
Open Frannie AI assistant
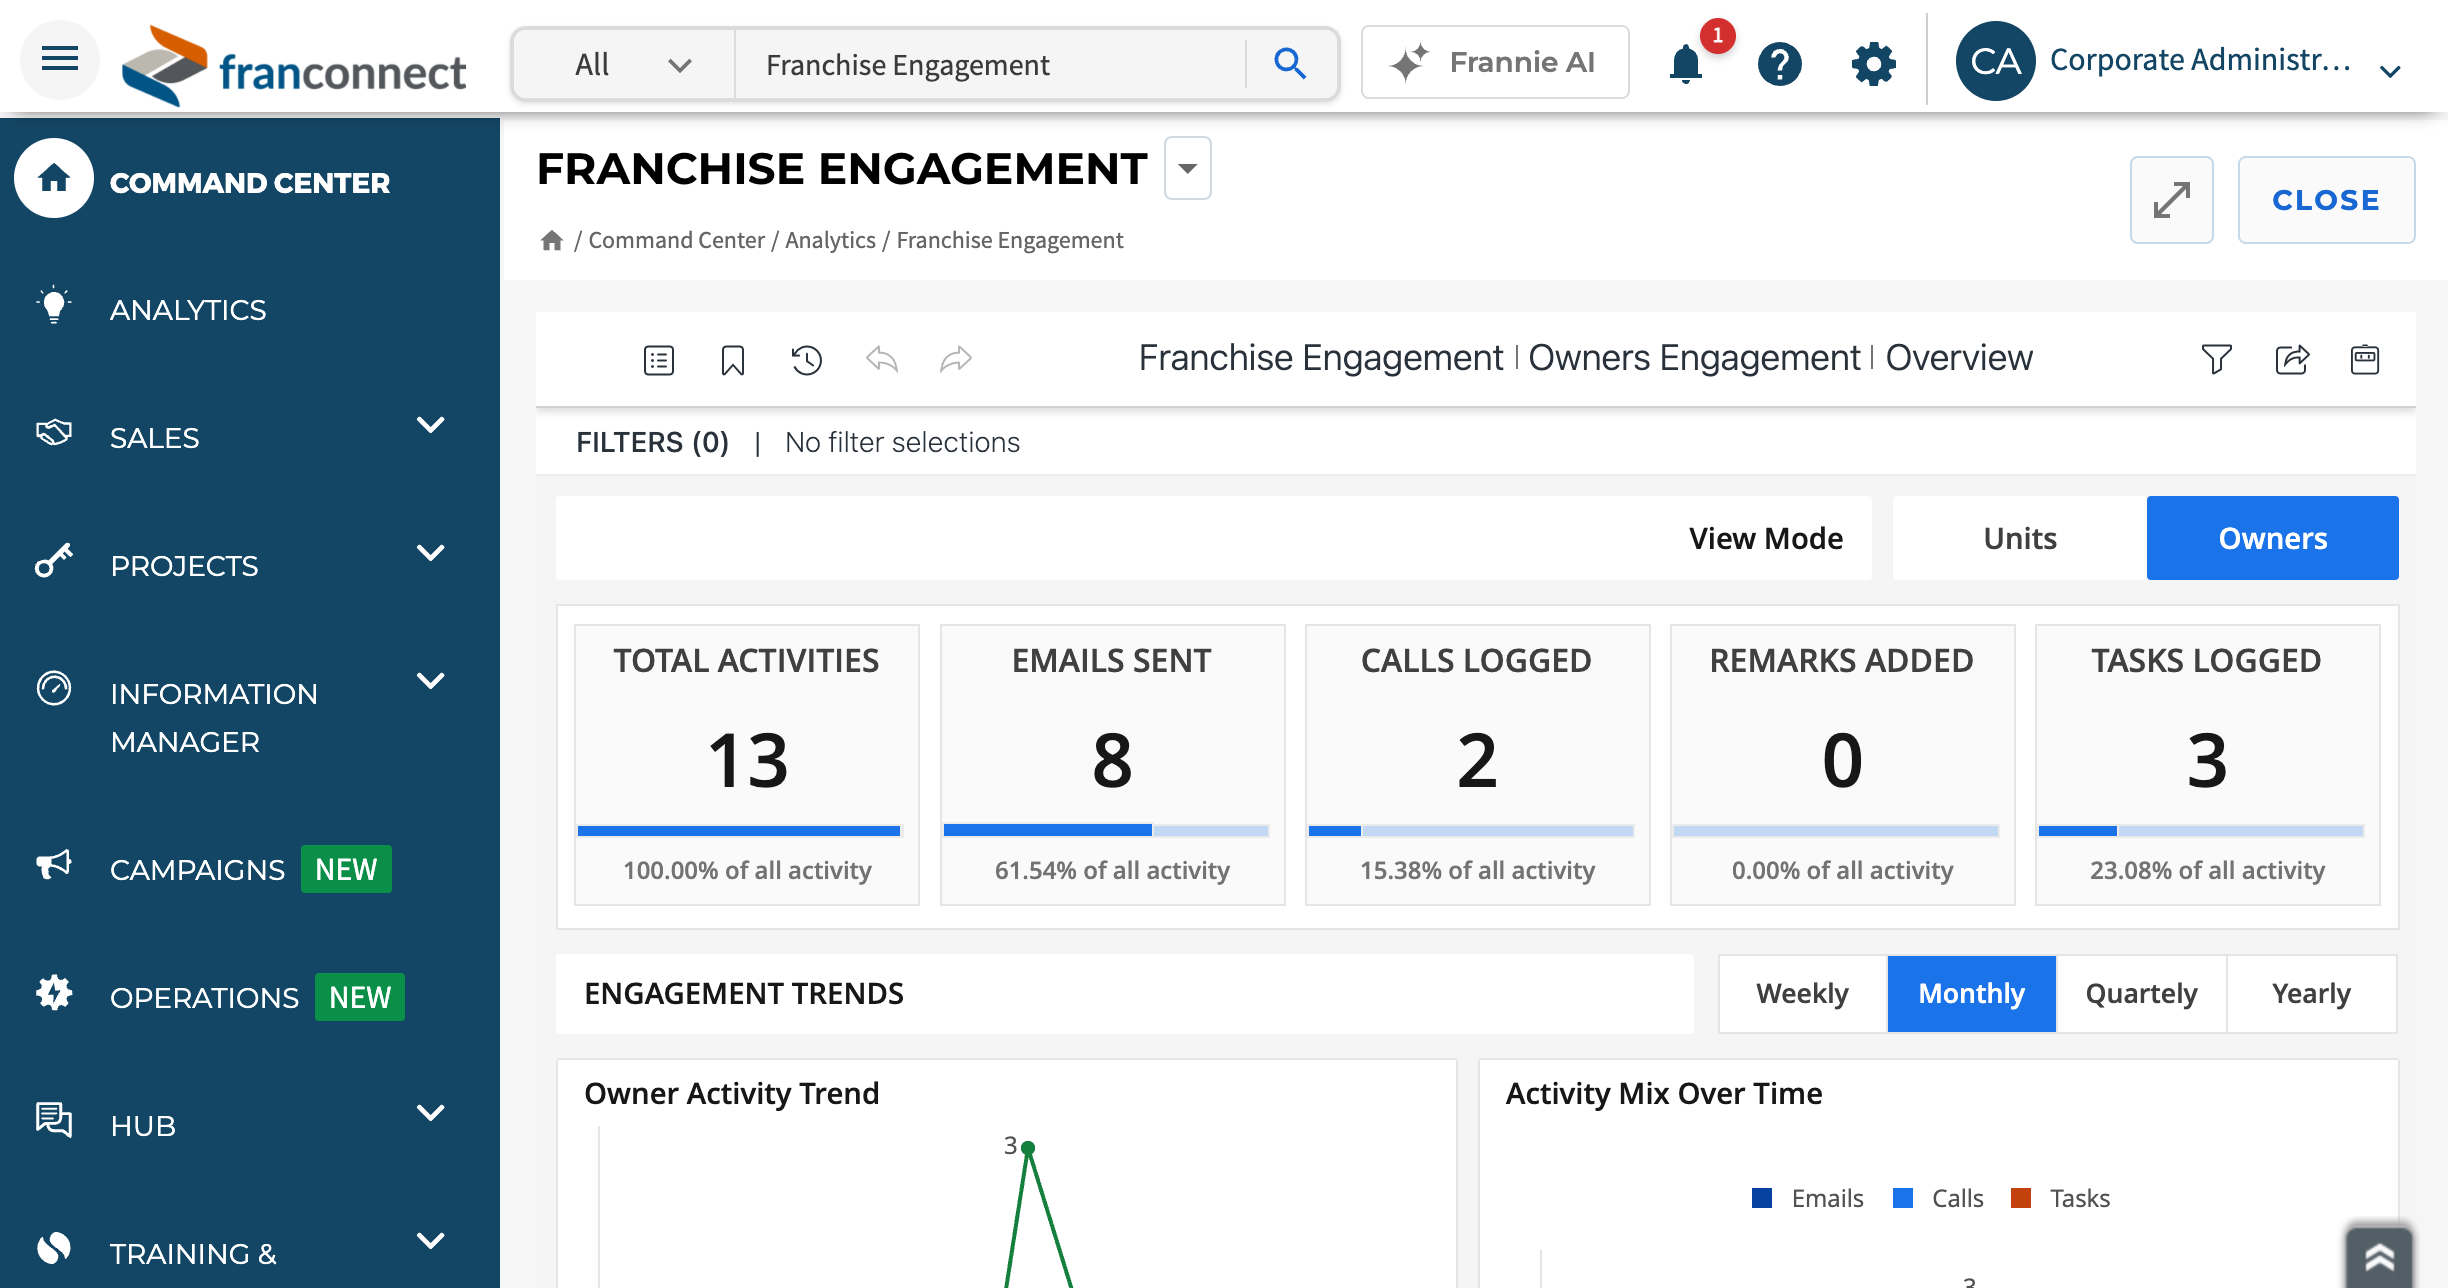1495,63
